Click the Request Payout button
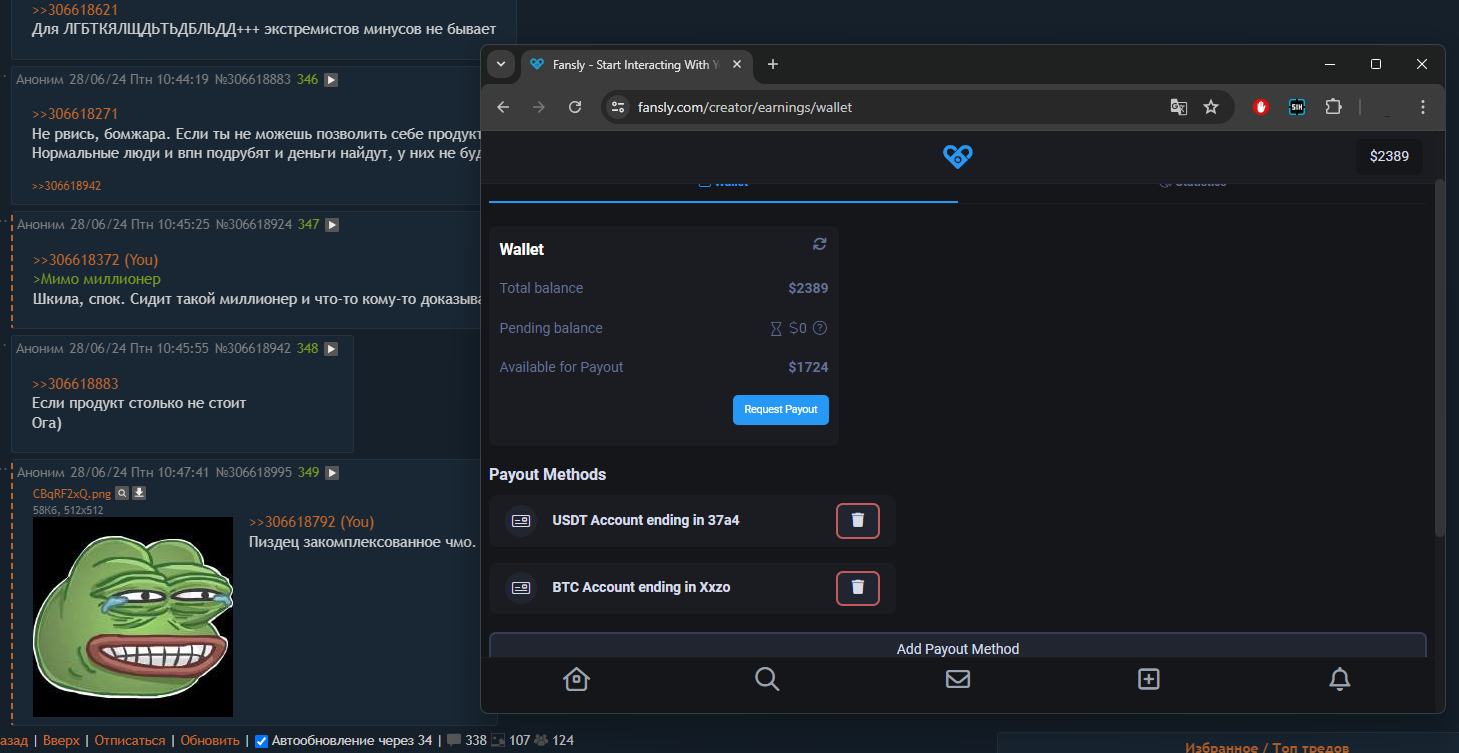 coord(781,409)
